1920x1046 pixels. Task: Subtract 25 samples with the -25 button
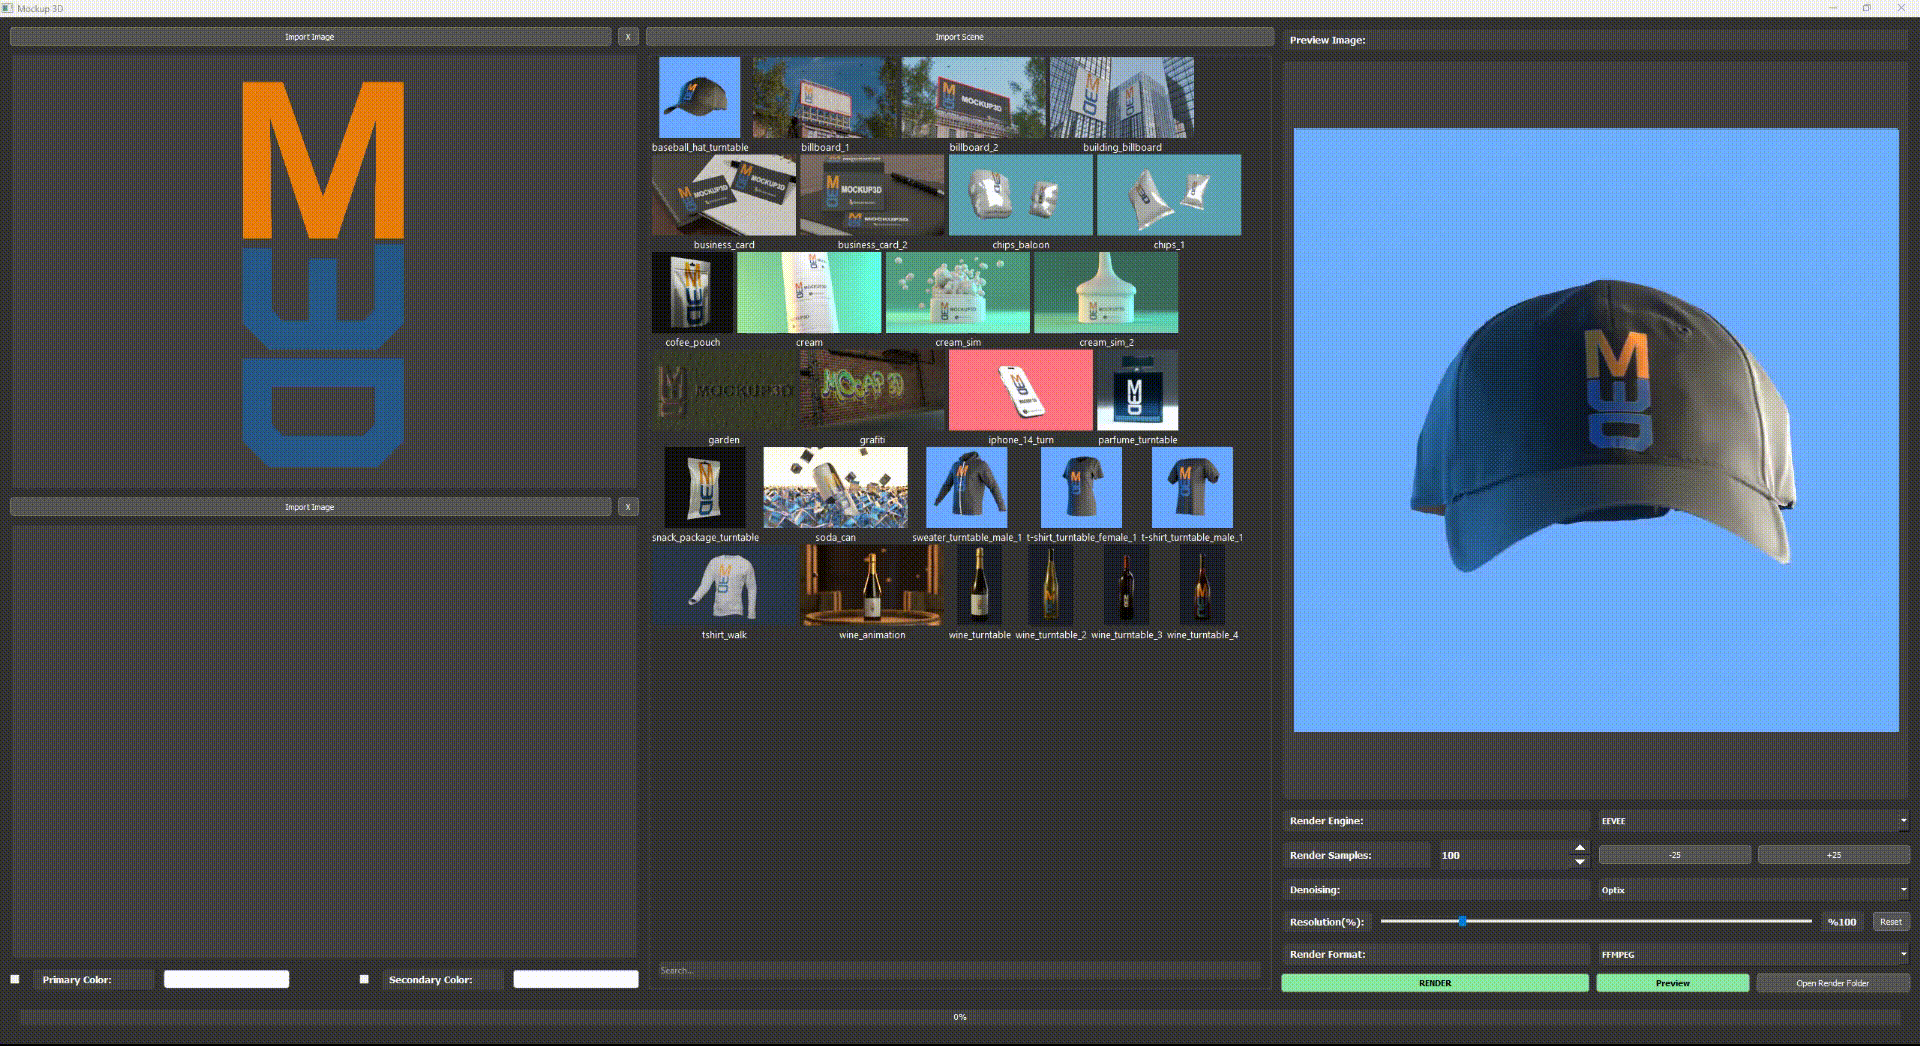[x=1675, y=855]
